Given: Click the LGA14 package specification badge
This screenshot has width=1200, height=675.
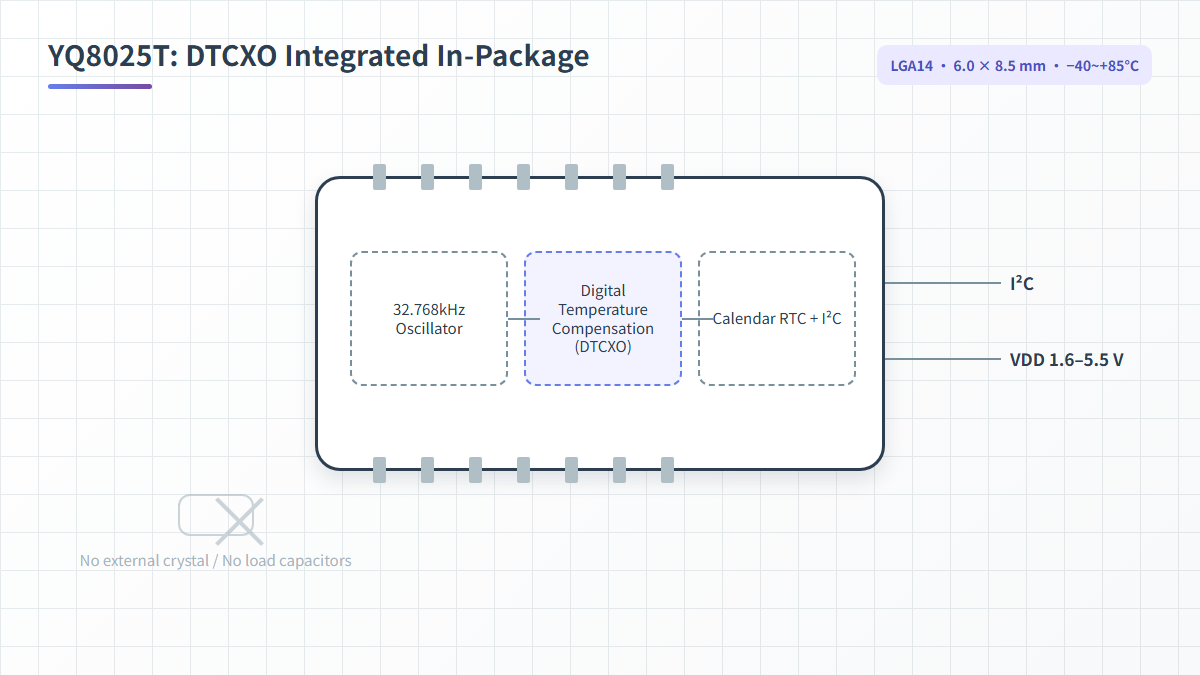Looking at the screenshot, I should pos(1014,65).
